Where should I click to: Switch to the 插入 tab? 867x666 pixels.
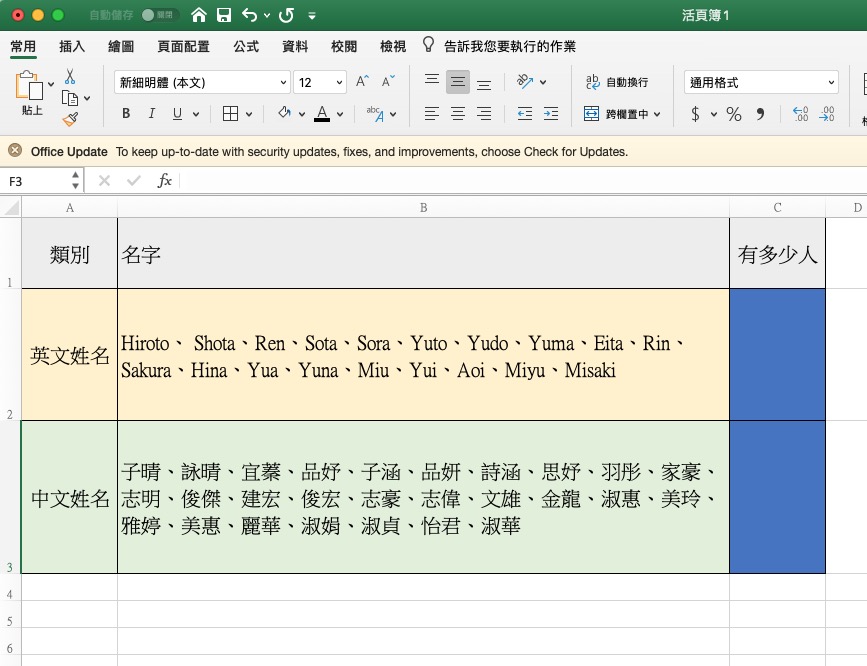tap(72, 46)
